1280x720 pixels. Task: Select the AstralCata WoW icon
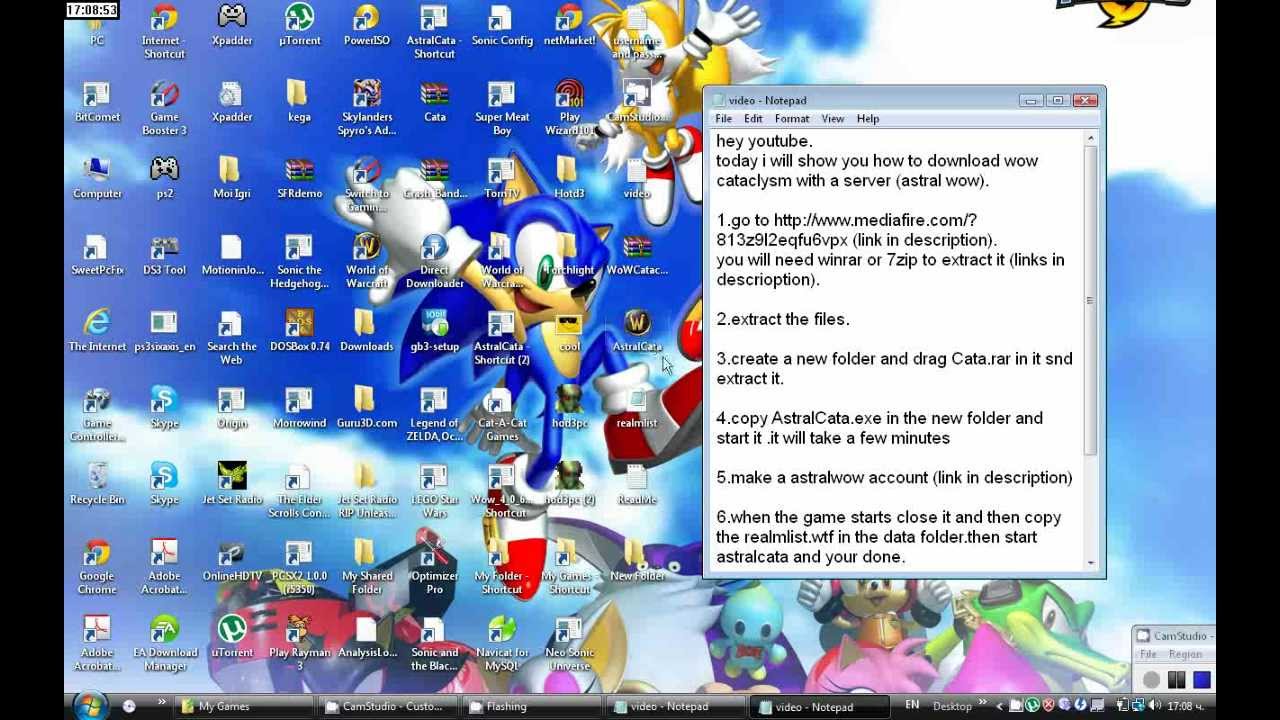click(637, 333)
